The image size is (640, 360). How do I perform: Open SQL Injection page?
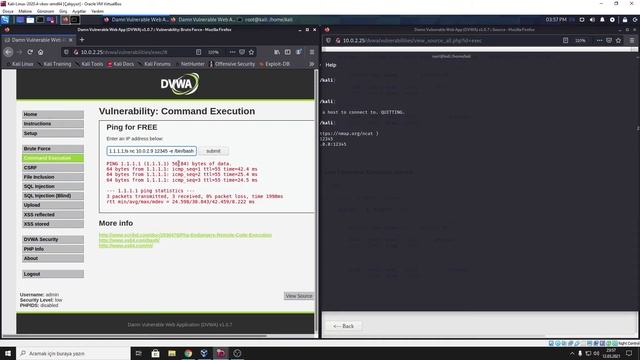[x=53, y=186]
